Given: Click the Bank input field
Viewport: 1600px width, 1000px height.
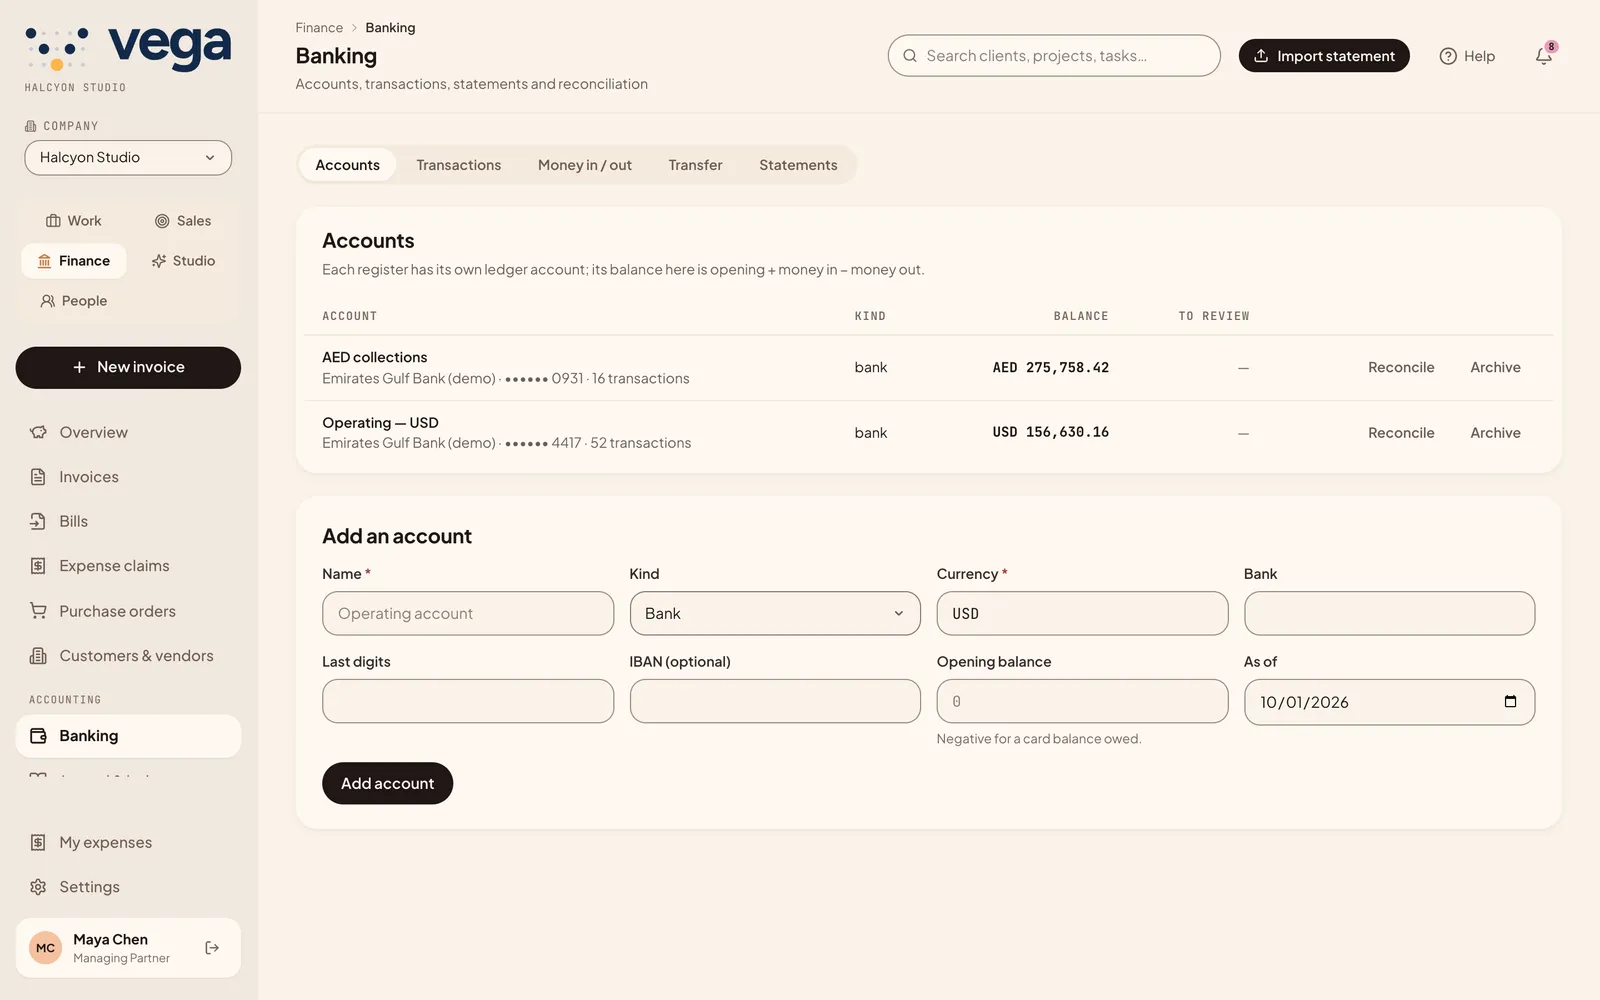Looking at the screenshot, I should [1389, 613].
